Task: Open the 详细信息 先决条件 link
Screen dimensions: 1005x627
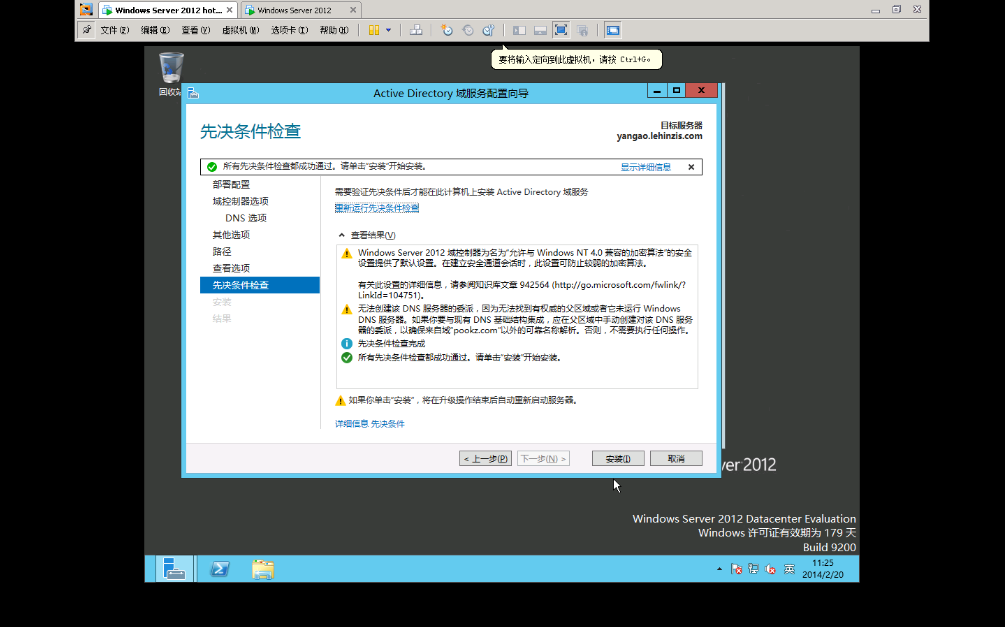Action: 370,424
